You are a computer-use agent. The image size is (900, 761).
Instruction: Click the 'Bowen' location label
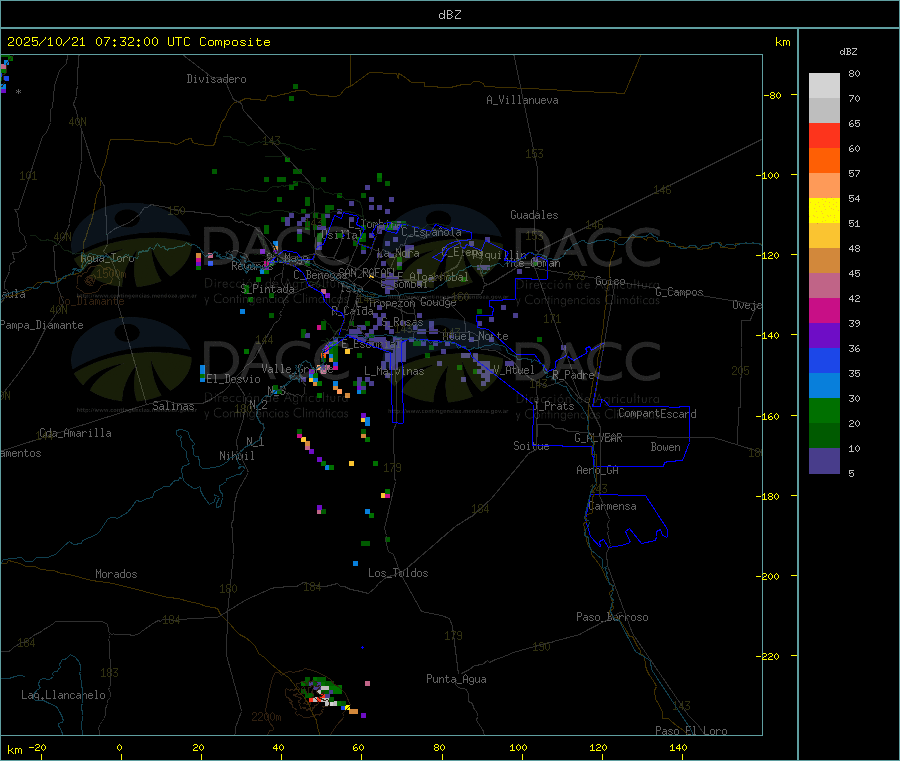click(x=666, y=447)
